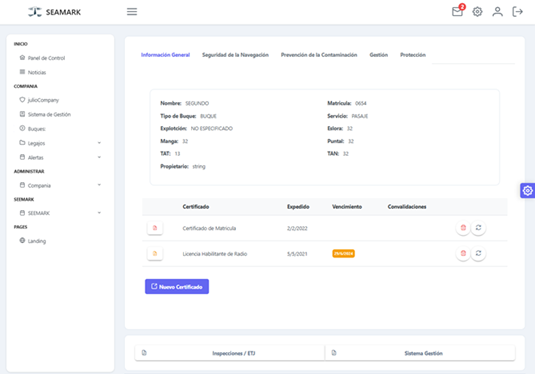
Task: Delete the Certificado de Matricula row
Action: click(463, 228)
